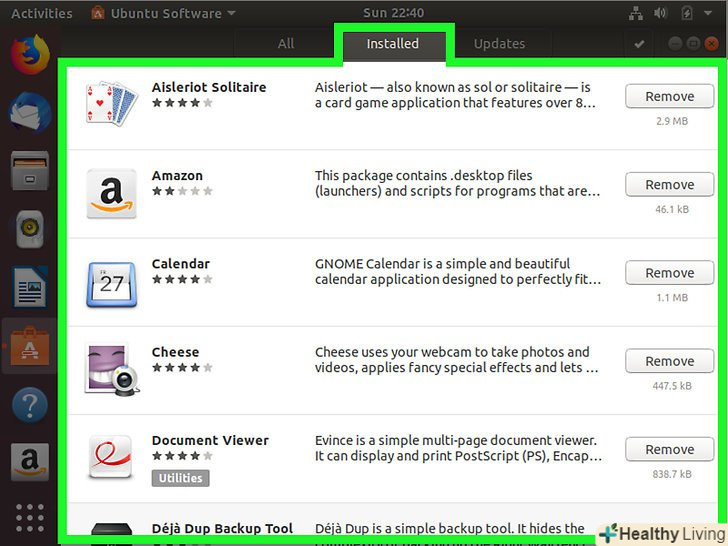
Task: Open the Help question mark icon
Action: 30,405
